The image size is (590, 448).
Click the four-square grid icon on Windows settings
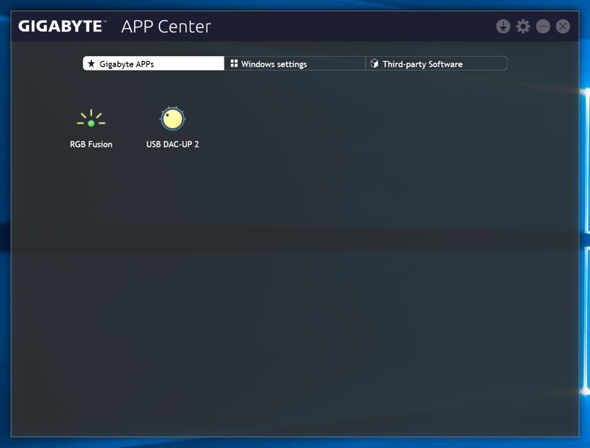coord(234,63)
